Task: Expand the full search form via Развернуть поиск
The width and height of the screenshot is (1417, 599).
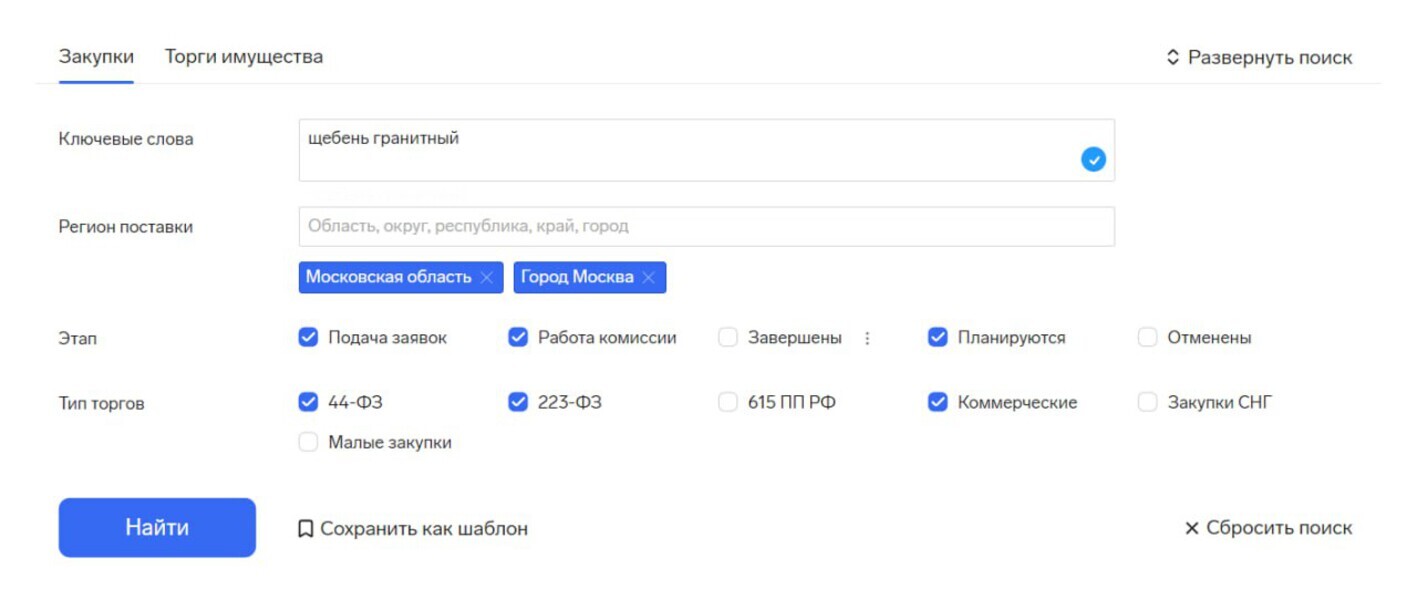Action: 1269,58
